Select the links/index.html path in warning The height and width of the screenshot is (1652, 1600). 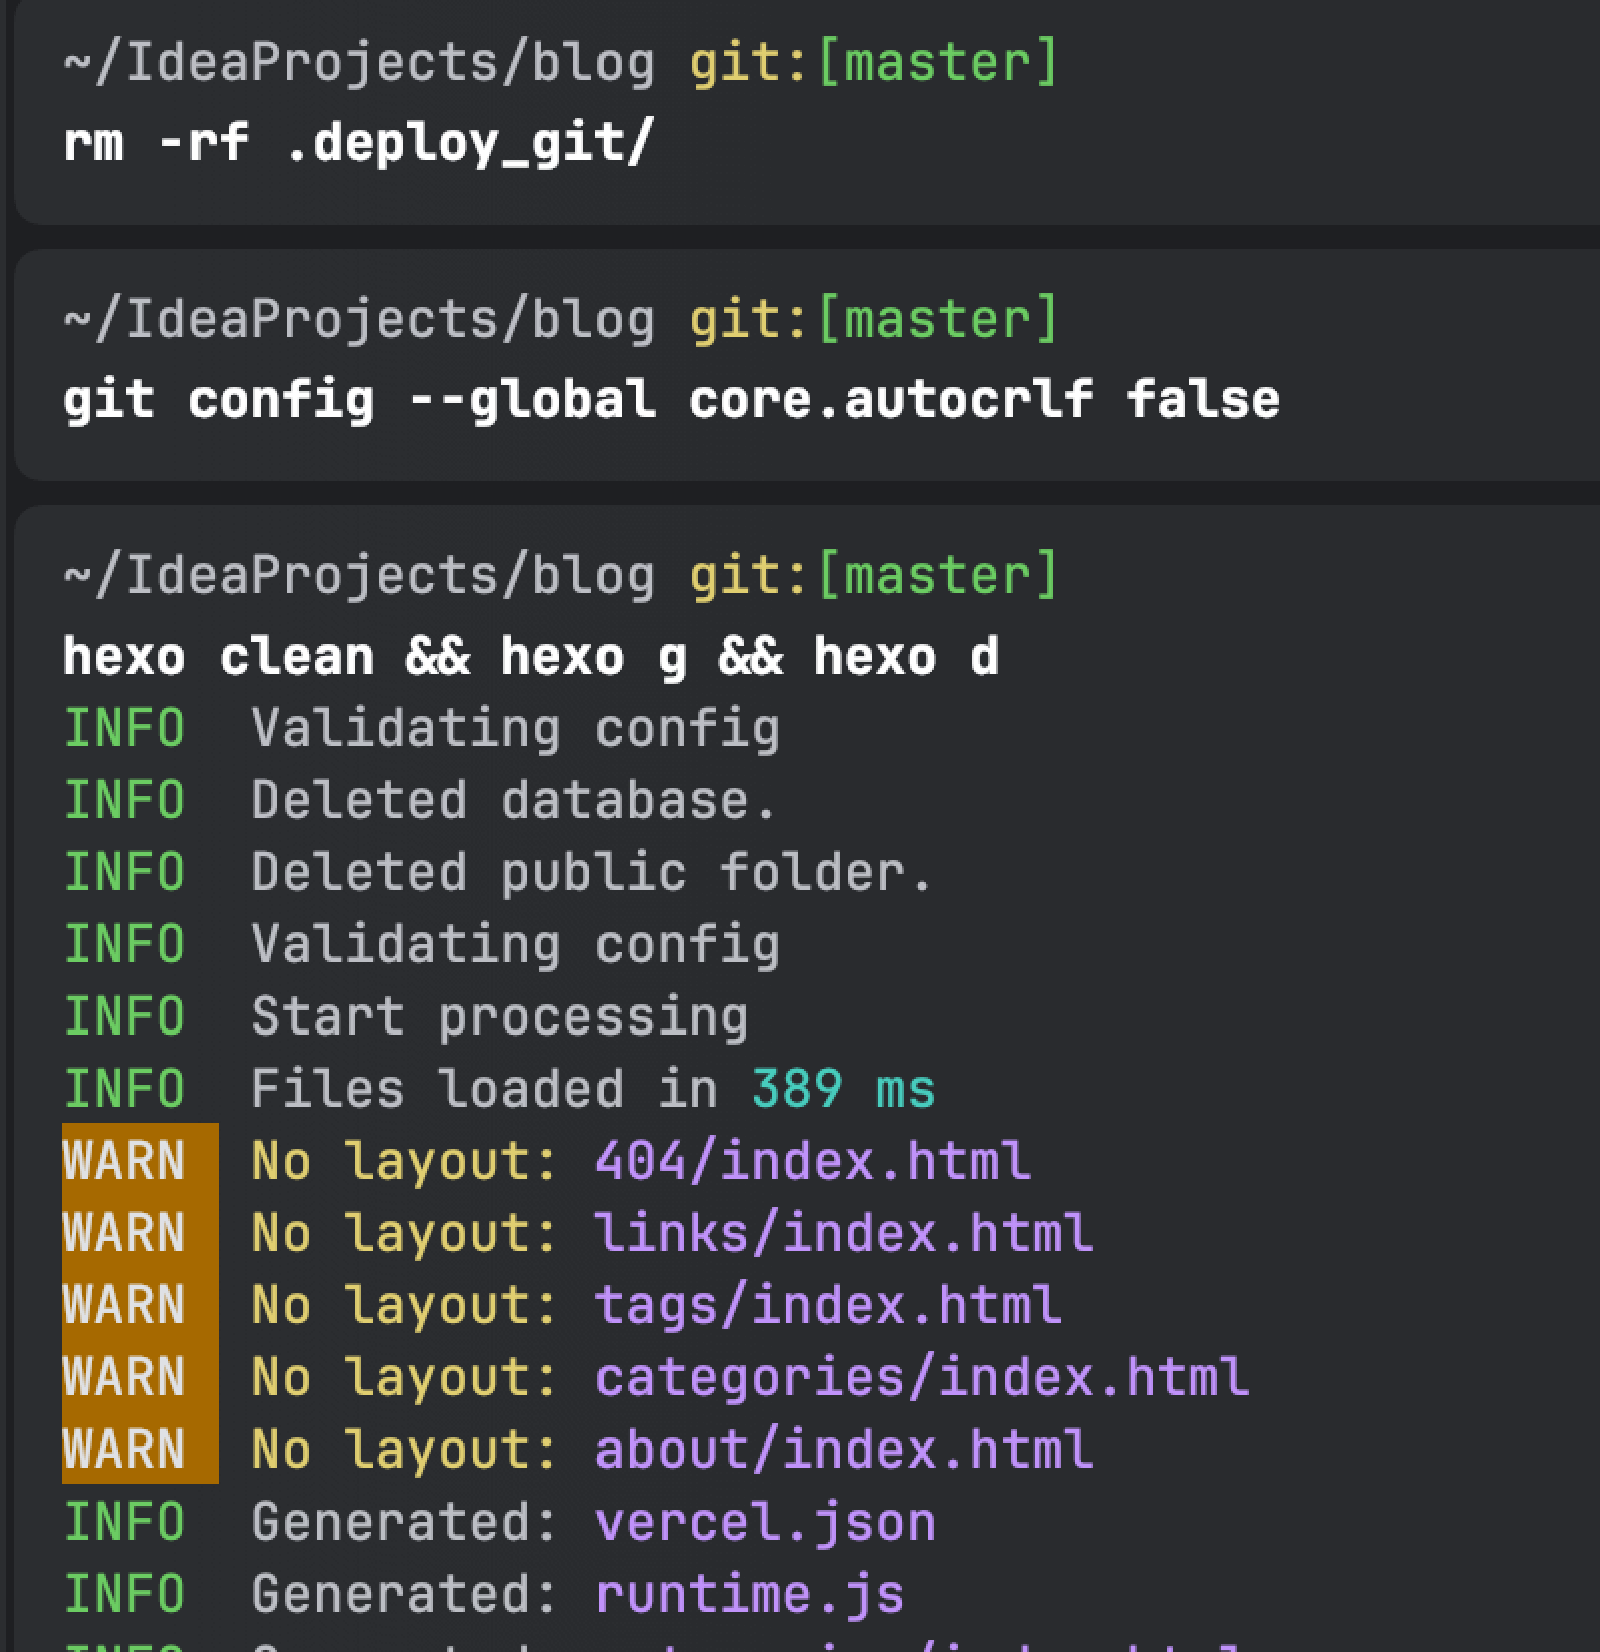(843, 1233)
